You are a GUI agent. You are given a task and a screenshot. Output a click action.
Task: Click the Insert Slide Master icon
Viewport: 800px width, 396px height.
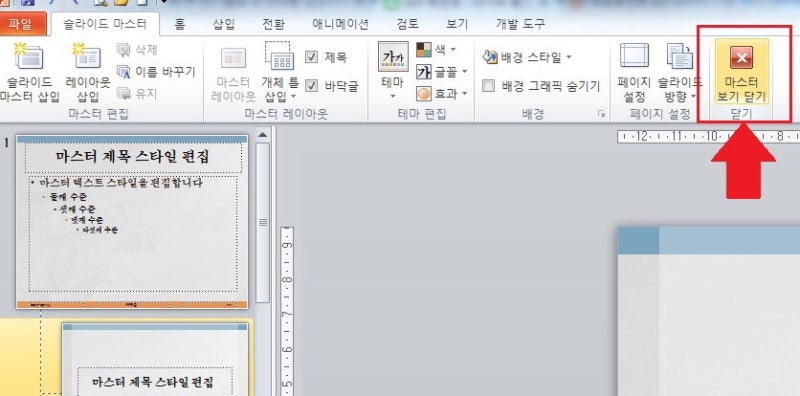tap(29, 56)
